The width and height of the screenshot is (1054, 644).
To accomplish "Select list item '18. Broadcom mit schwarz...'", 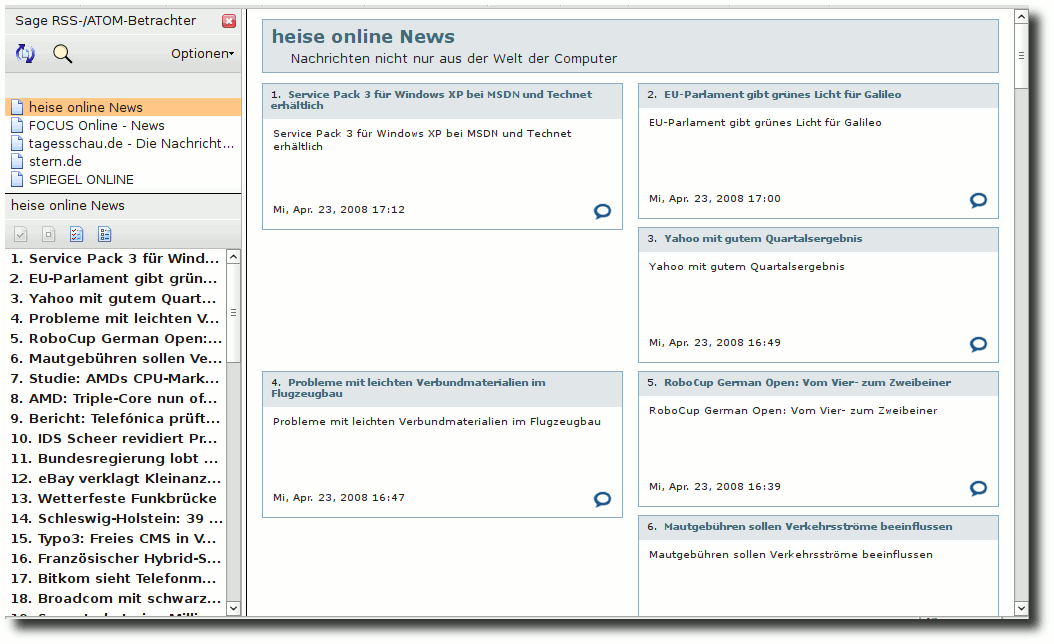I will (x=116, y=598).
